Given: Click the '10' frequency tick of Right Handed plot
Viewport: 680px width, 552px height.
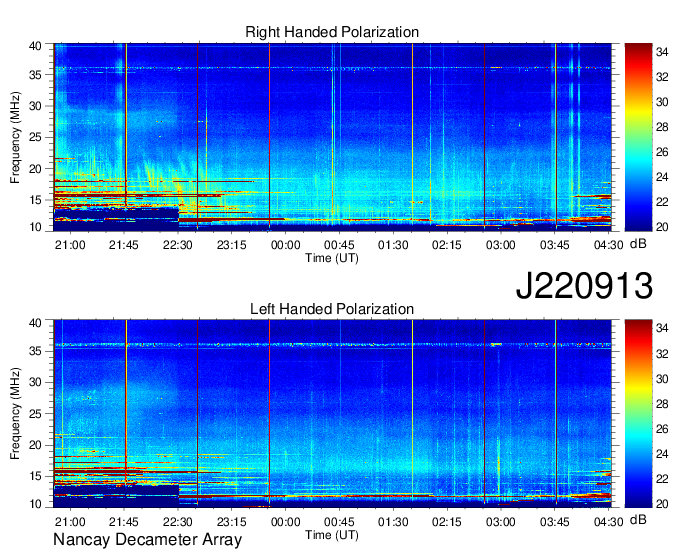Looking at the screenshot, I should click(35, 227).
